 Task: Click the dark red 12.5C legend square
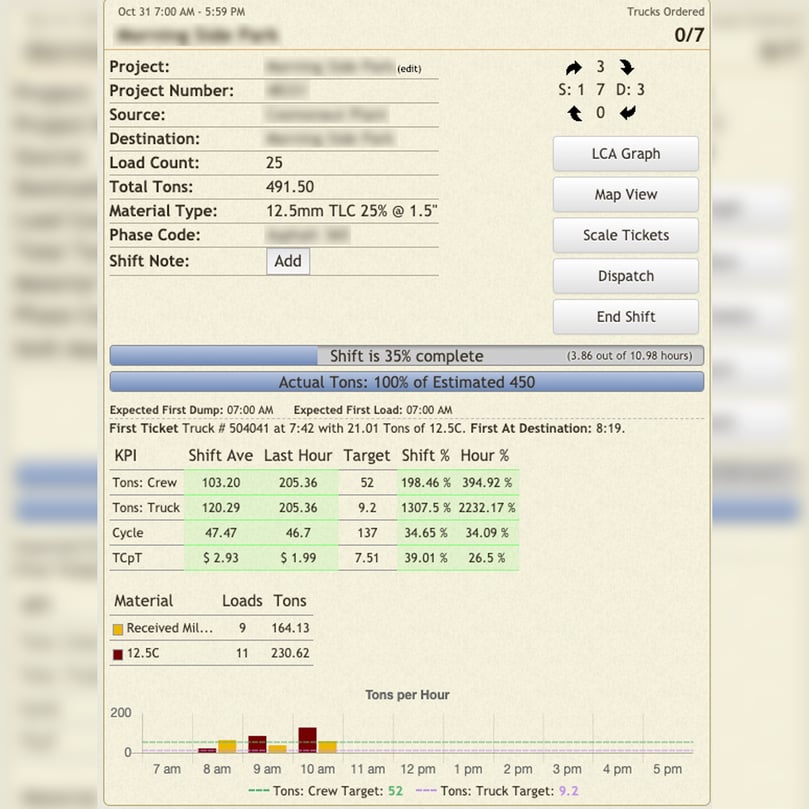pyautogui.click(x=118, y=654)
